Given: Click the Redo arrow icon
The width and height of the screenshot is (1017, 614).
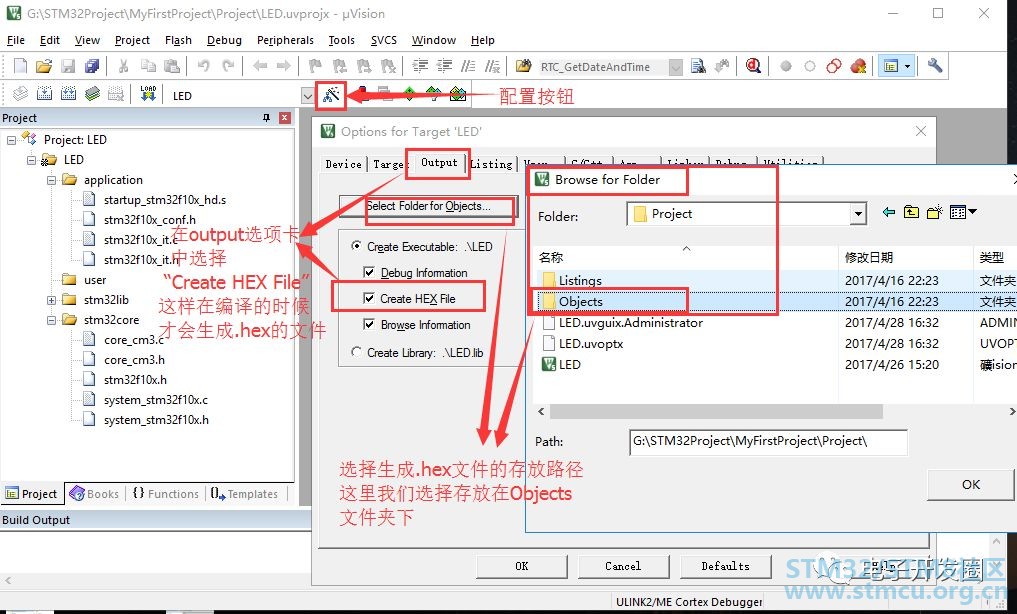Looking at the screenshot, I should [x=228, y=65].
